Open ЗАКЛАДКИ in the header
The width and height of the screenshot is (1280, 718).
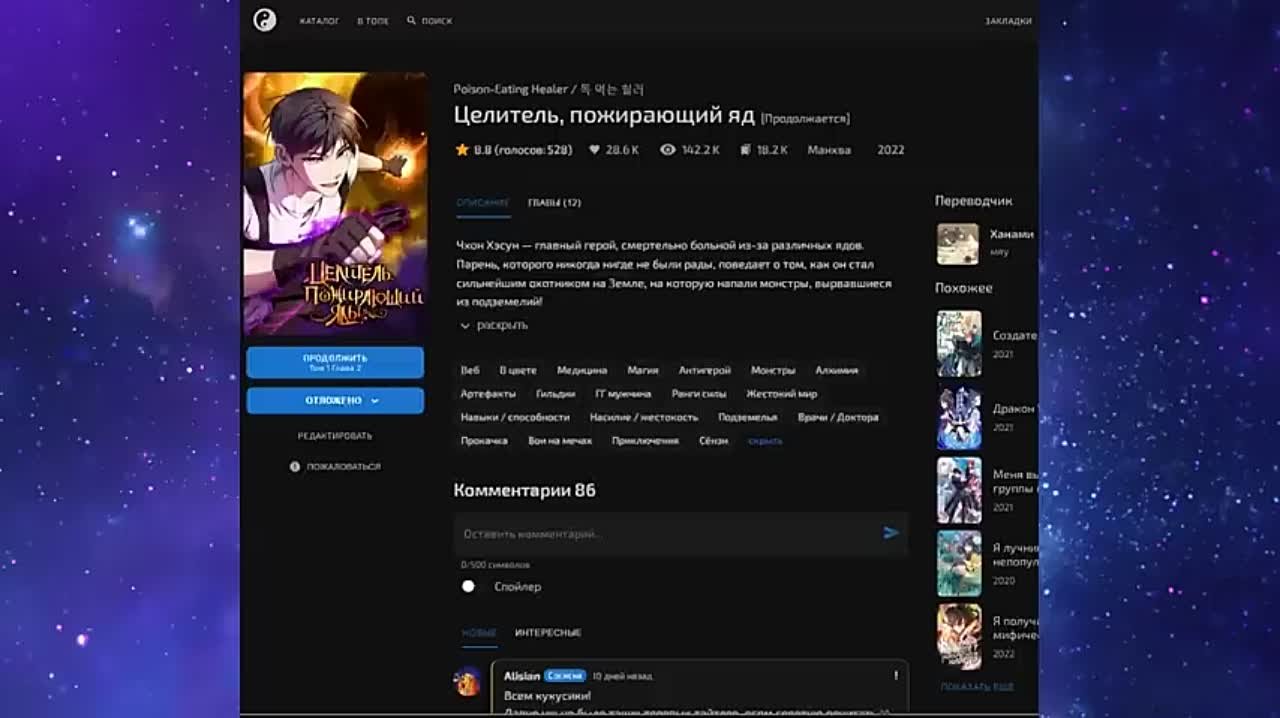(1008, 21)
